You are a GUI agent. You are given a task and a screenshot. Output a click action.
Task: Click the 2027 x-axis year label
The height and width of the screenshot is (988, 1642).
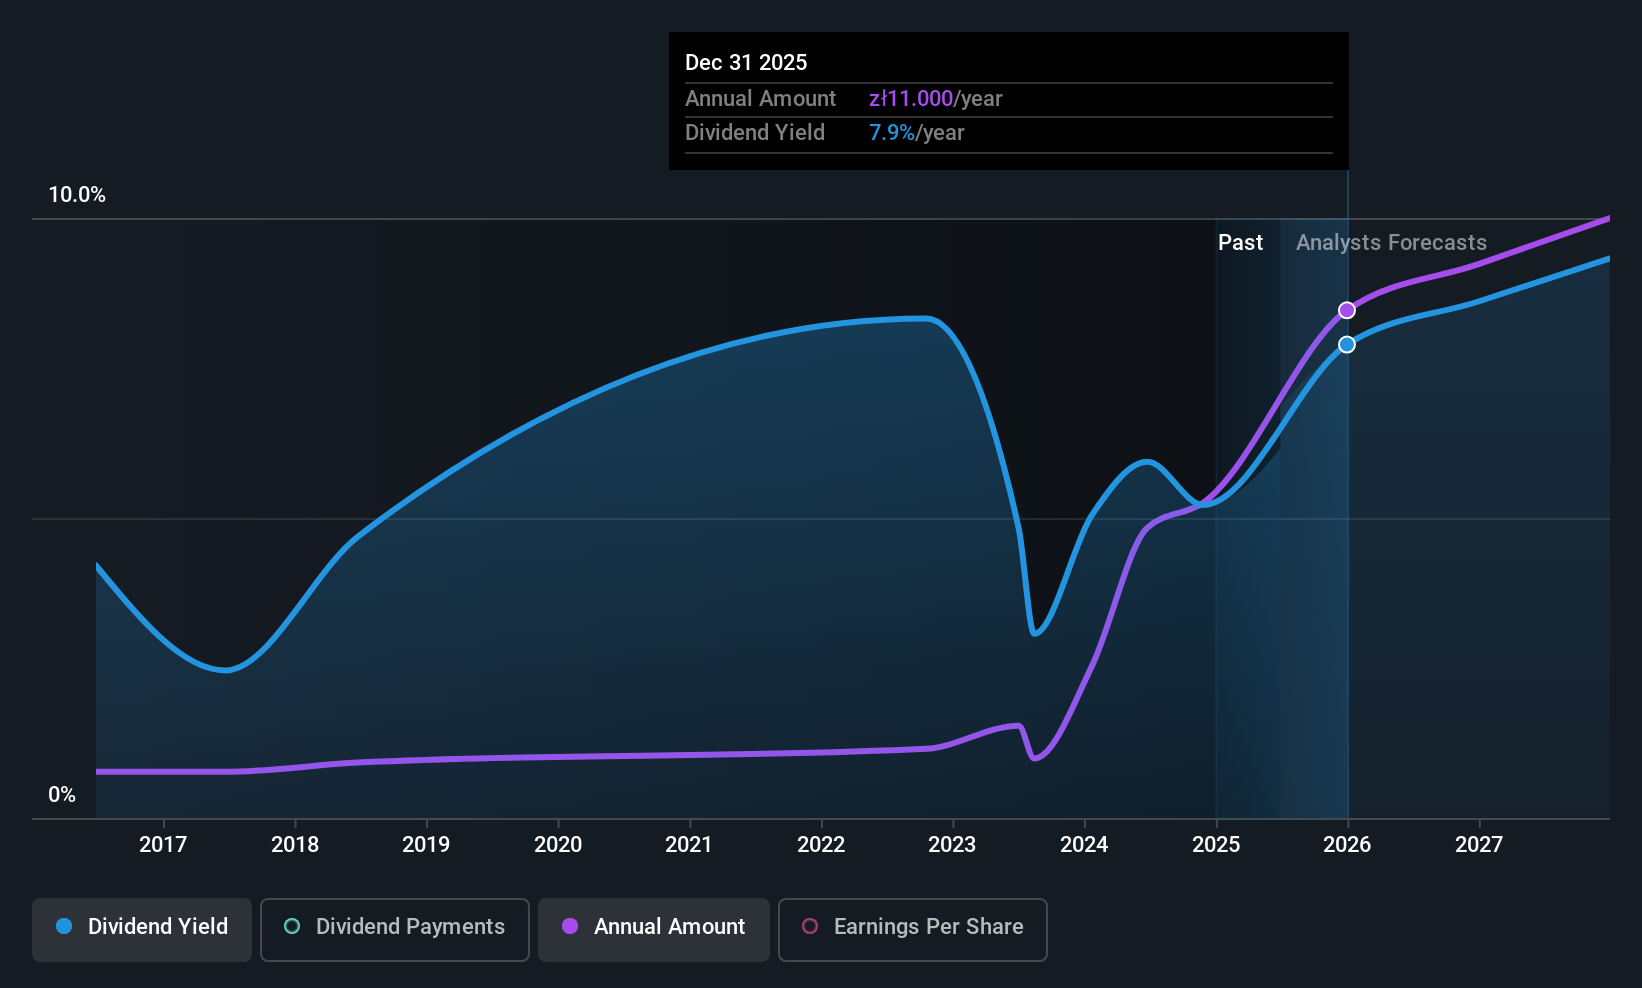1479,844
